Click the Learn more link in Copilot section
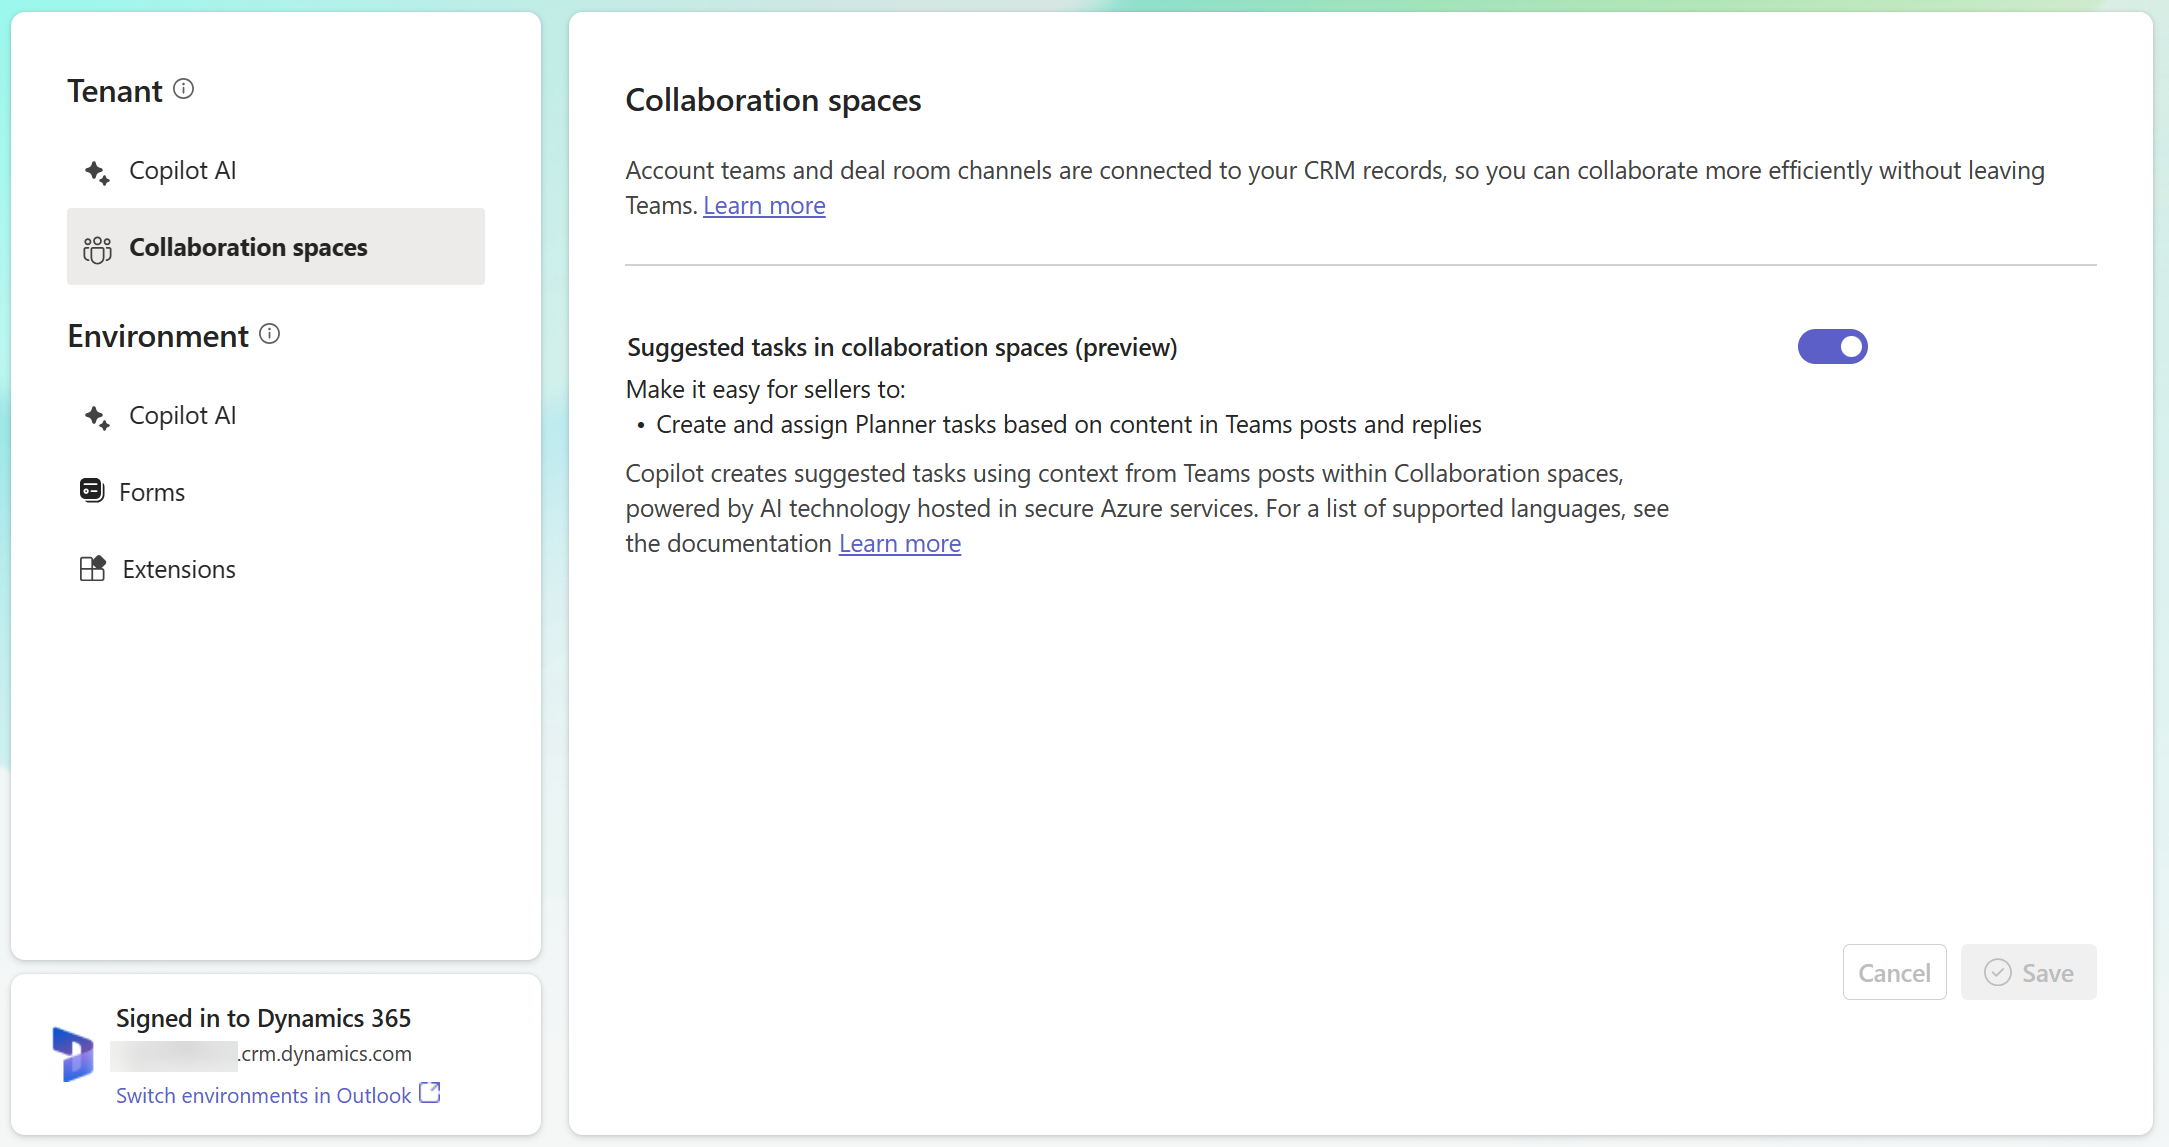The image size is (2169, 1147). (x=899, y=545)
